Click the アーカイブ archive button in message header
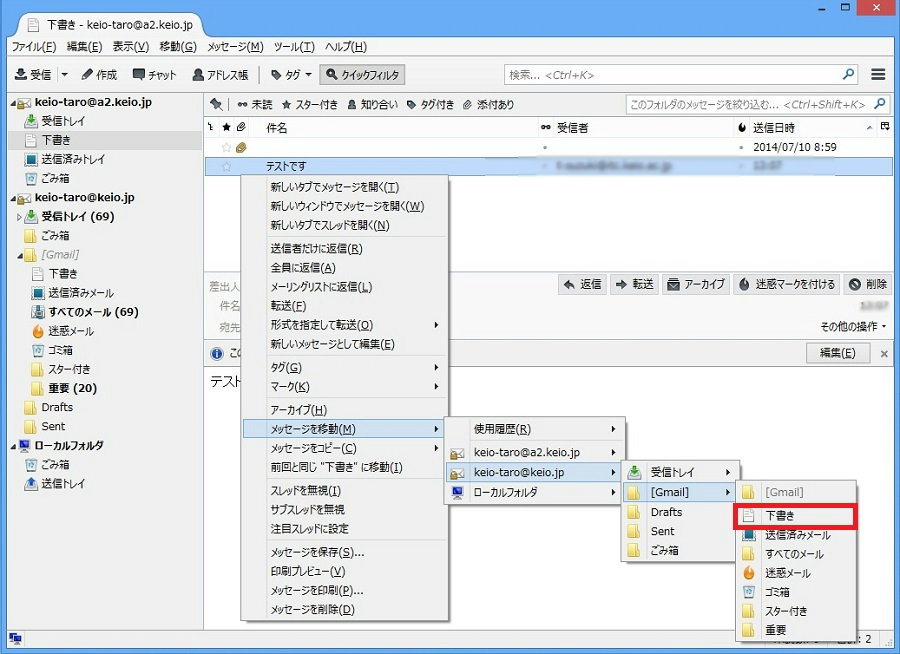The image size is (900, 654). click(x=695, y=284)
